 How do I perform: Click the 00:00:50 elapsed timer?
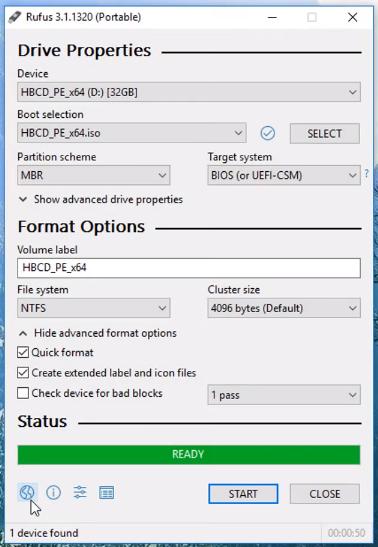pyautogui.click(x=346, y=533)
